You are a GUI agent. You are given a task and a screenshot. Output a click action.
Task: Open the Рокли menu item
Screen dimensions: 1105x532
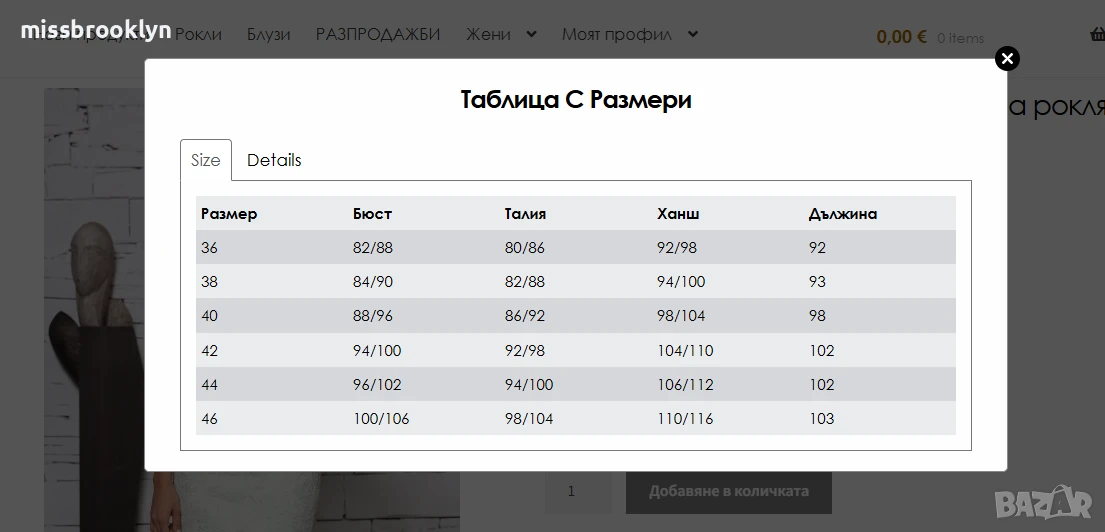198,34
